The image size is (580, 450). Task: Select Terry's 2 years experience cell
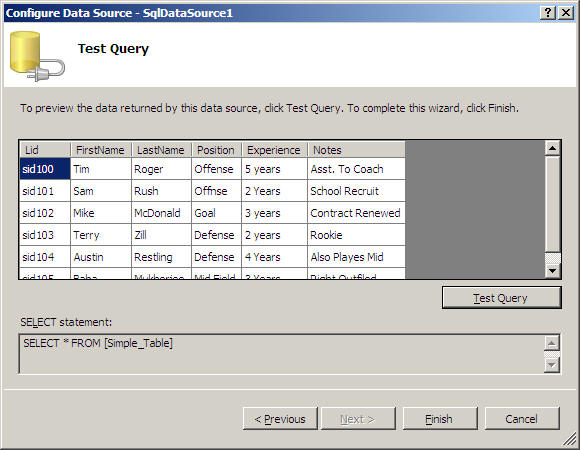274,235
